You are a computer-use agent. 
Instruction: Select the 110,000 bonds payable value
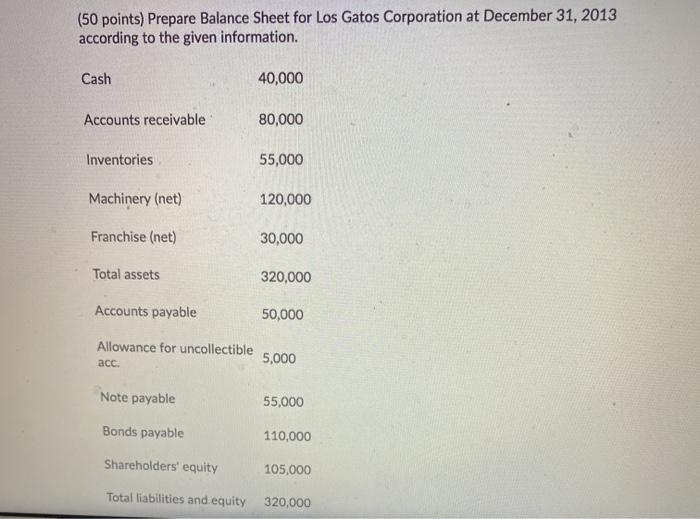pyautogui.click(x=287, y=436)
